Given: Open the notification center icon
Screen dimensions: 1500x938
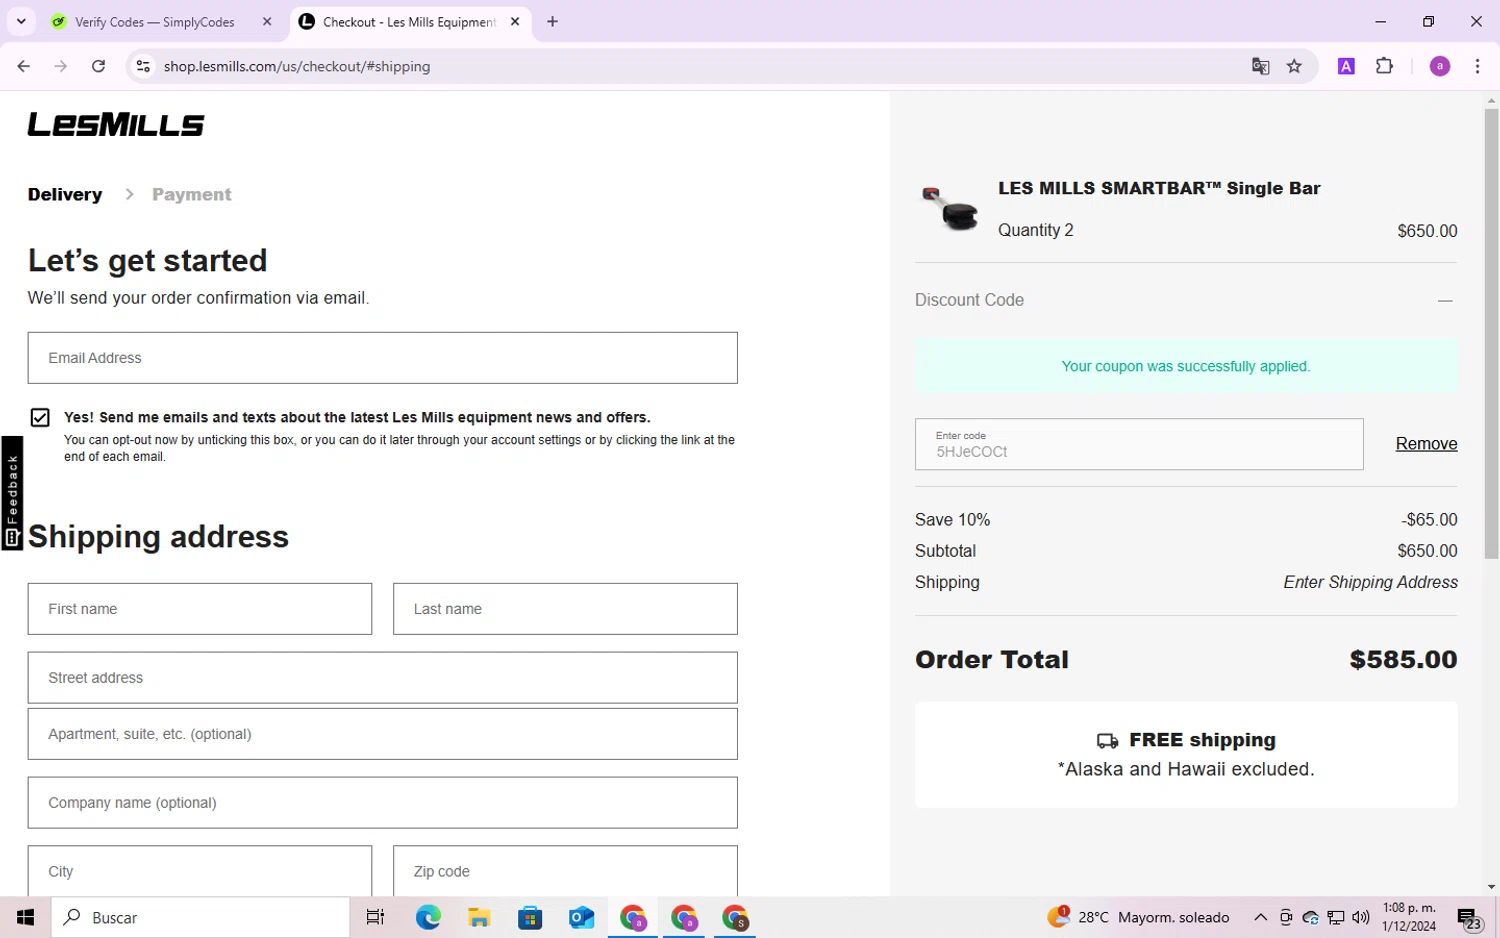Looking at the screenshot, I should pos(1469,918).
